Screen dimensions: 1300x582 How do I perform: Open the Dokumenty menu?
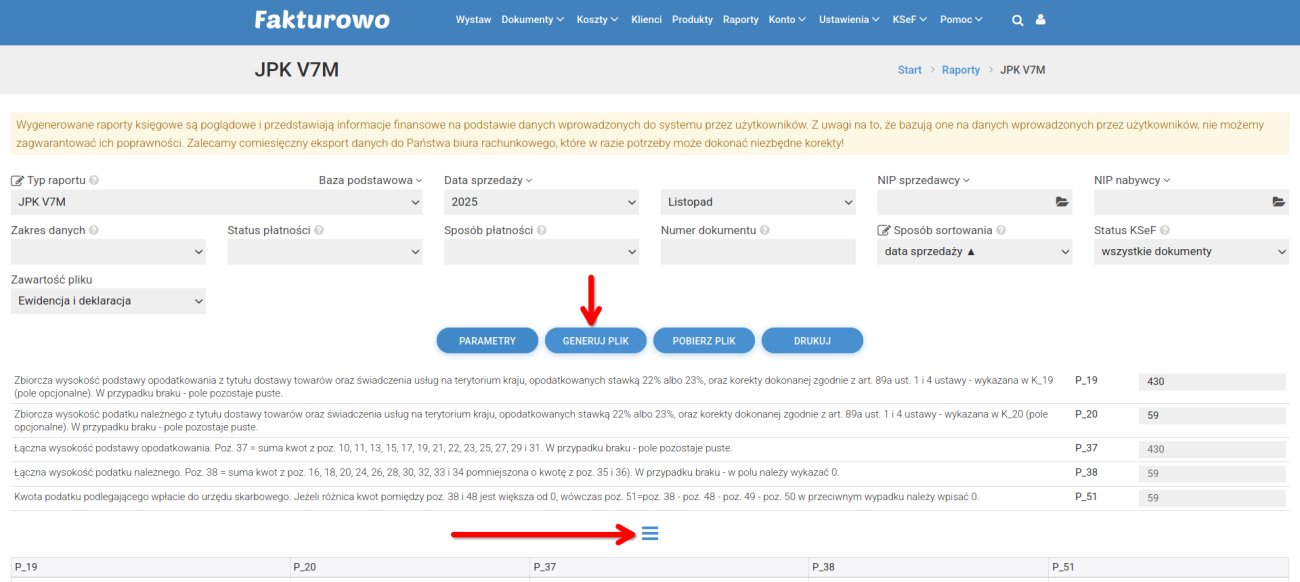(532, 20)
